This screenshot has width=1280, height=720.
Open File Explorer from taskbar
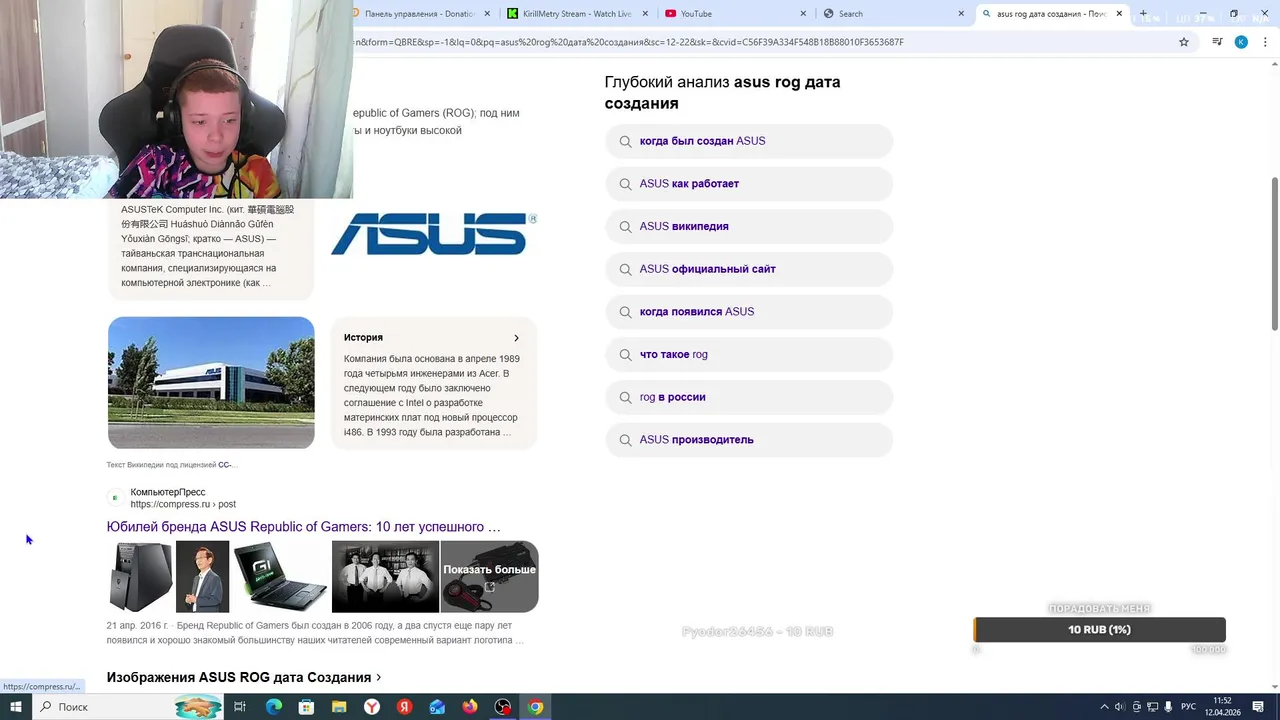coord(339,707)
